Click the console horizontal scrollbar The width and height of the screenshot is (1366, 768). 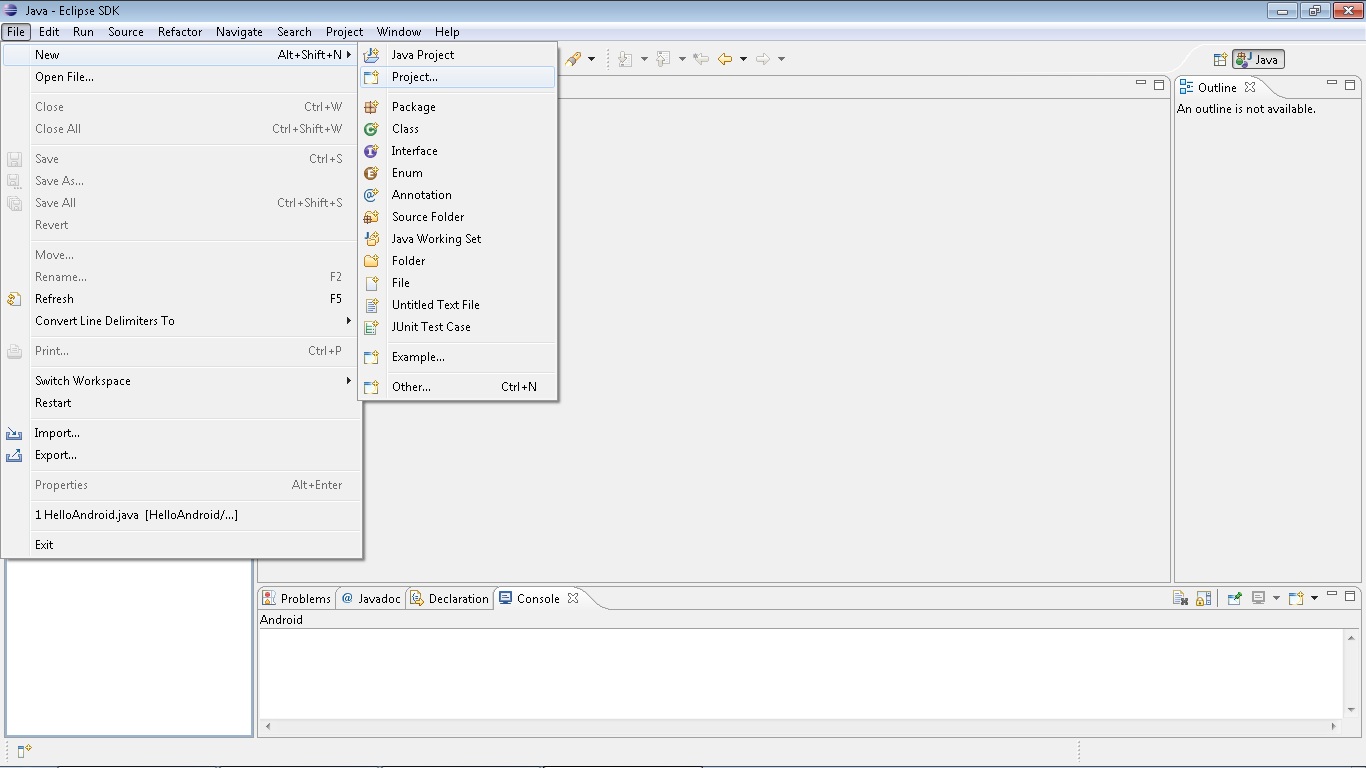(801, 727)
